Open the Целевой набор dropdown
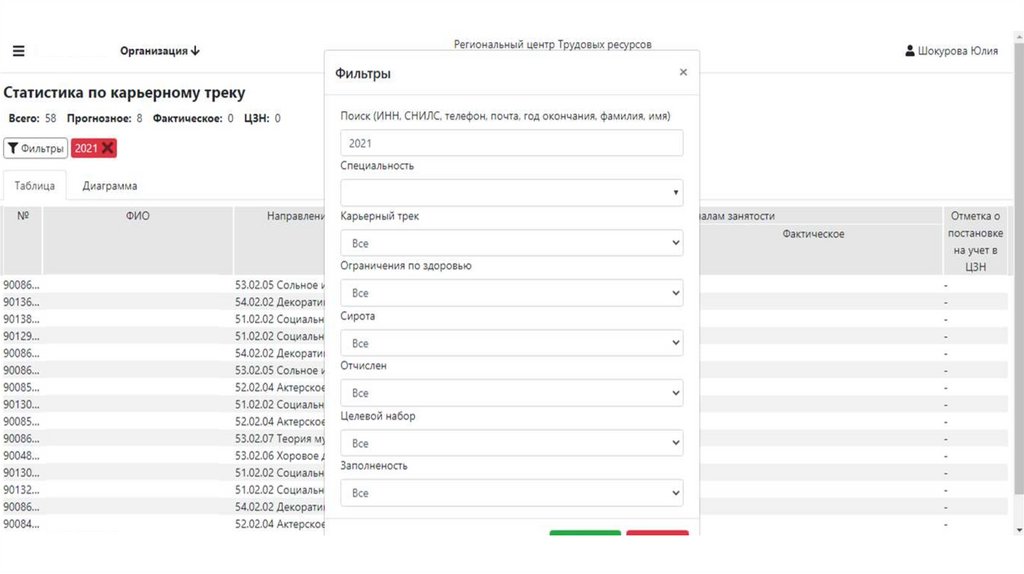1024x574 pixels. point(511,443)
